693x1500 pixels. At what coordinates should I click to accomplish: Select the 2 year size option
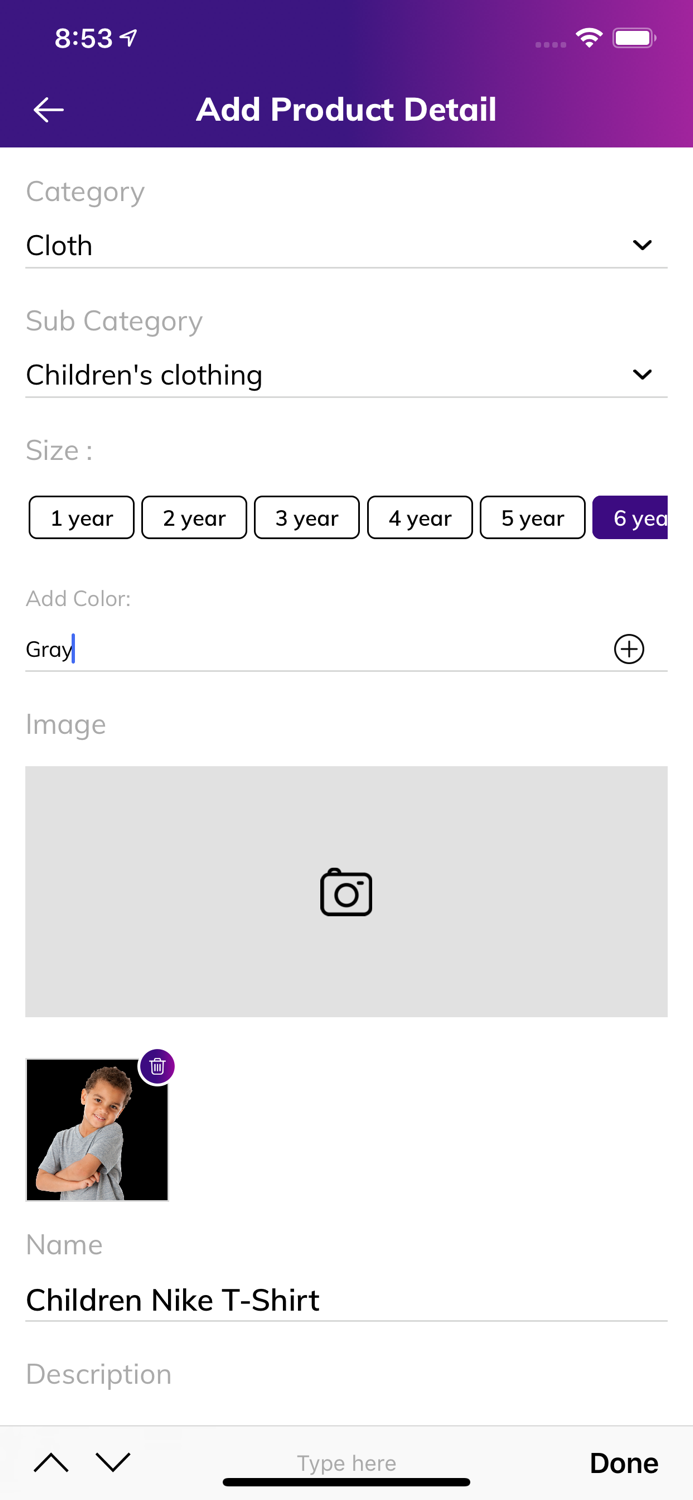194,518
